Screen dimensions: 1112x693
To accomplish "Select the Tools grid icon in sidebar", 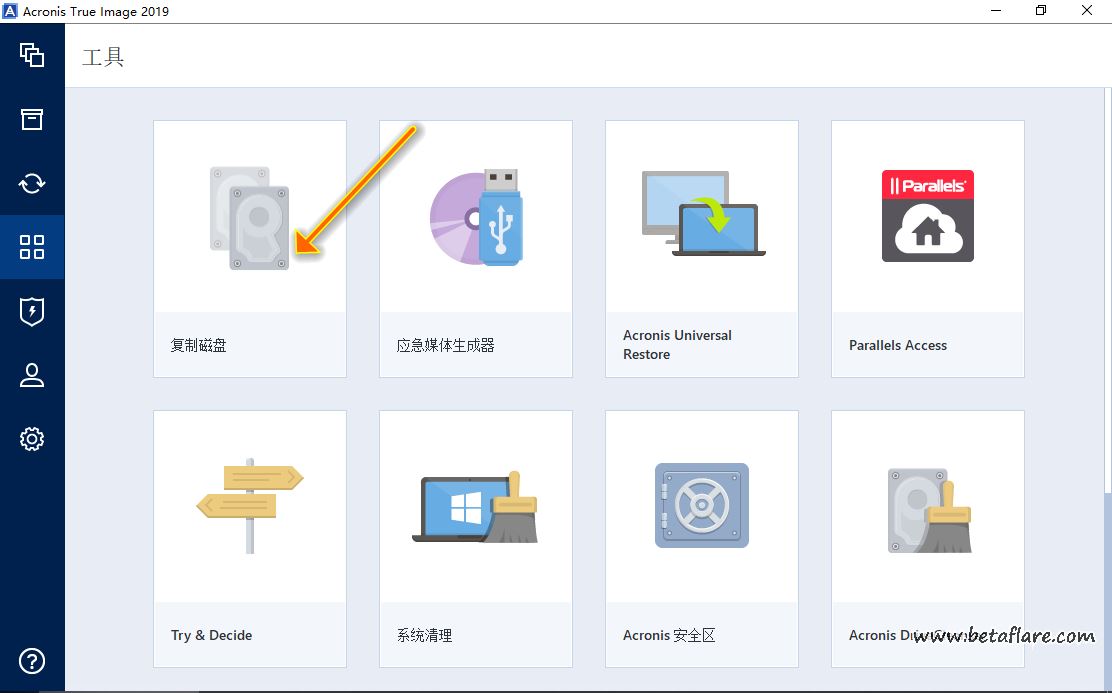I will point(32,247).
